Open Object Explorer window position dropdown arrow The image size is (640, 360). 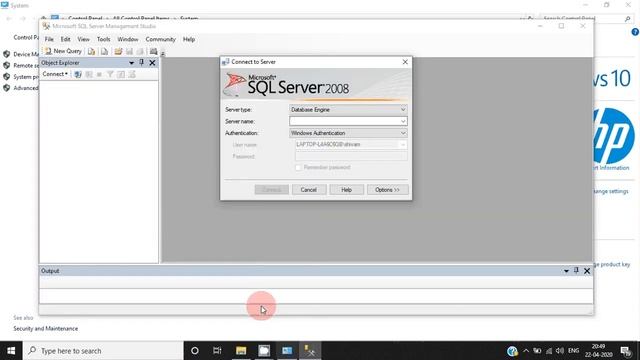point(131,63)
